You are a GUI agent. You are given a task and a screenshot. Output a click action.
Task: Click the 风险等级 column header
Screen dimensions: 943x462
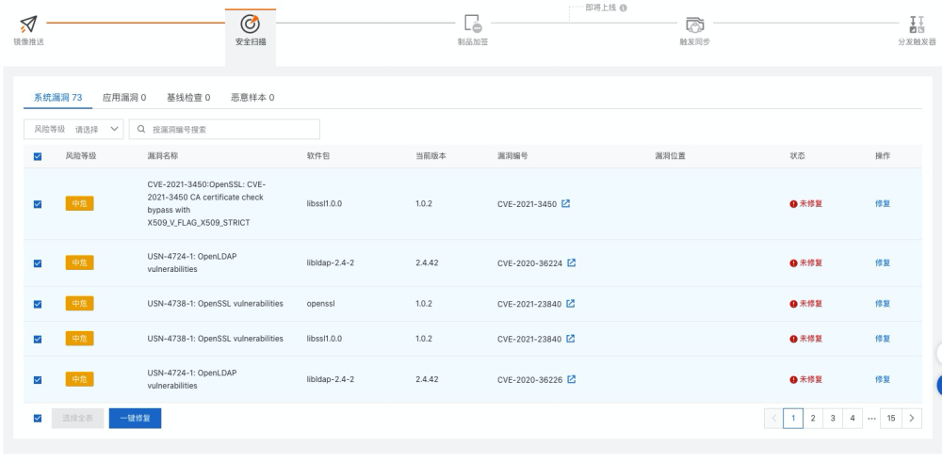pyautogui.click(x=81, y=156)
